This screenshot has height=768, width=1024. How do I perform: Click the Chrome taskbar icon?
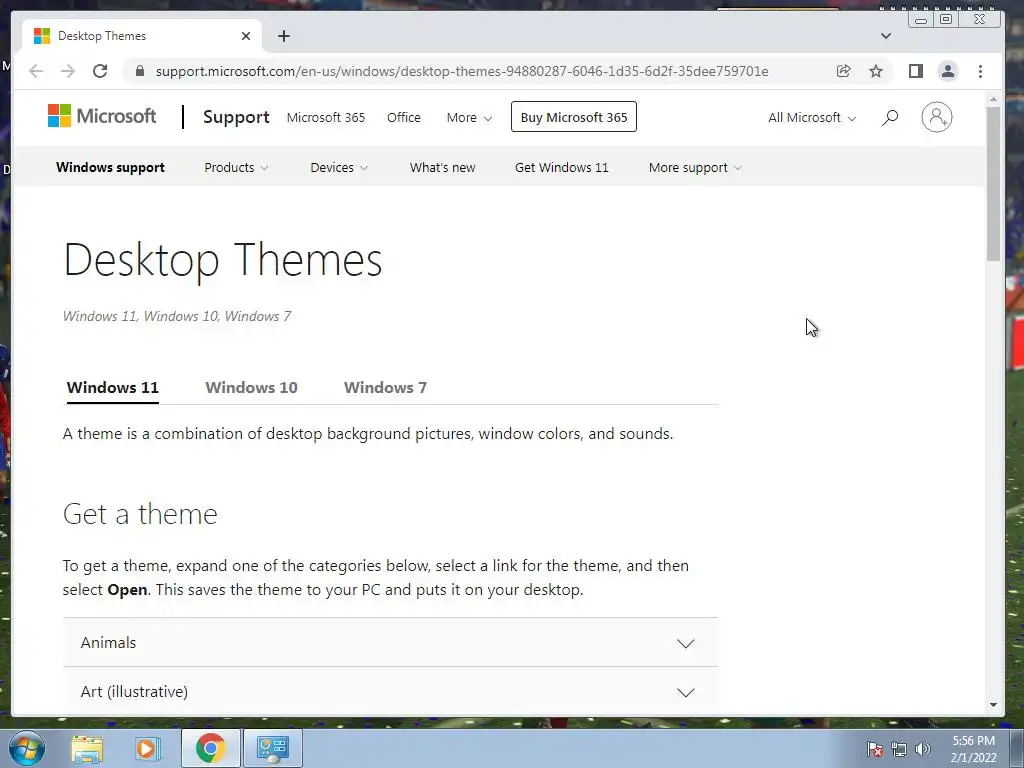[210, 748]
